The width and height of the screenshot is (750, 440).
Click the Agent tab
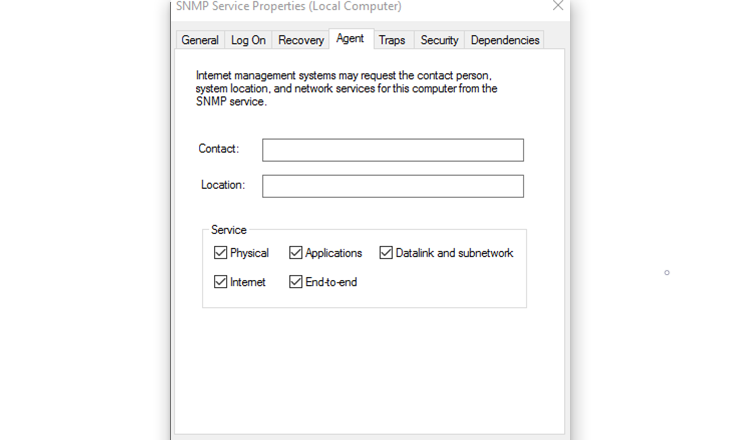pos(351,39)
